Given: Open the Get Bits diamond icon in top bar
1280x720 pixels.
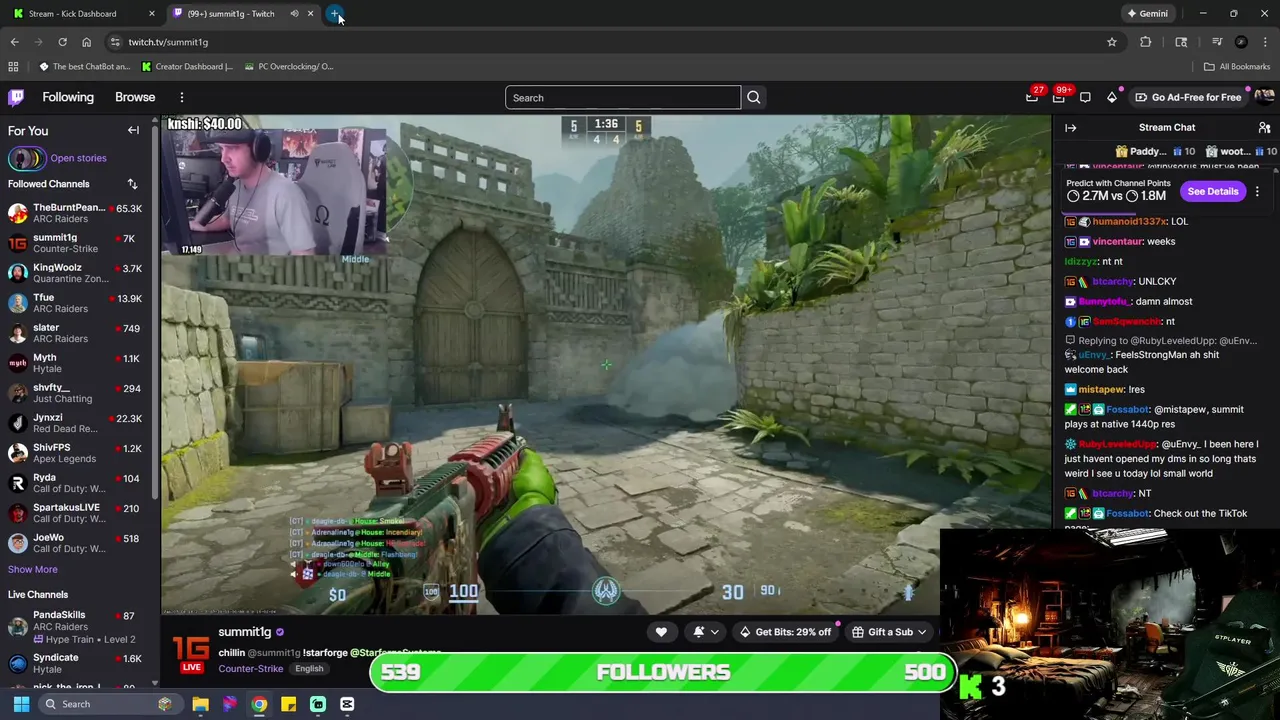Looking at the screenshot, I should (1111, 97).
